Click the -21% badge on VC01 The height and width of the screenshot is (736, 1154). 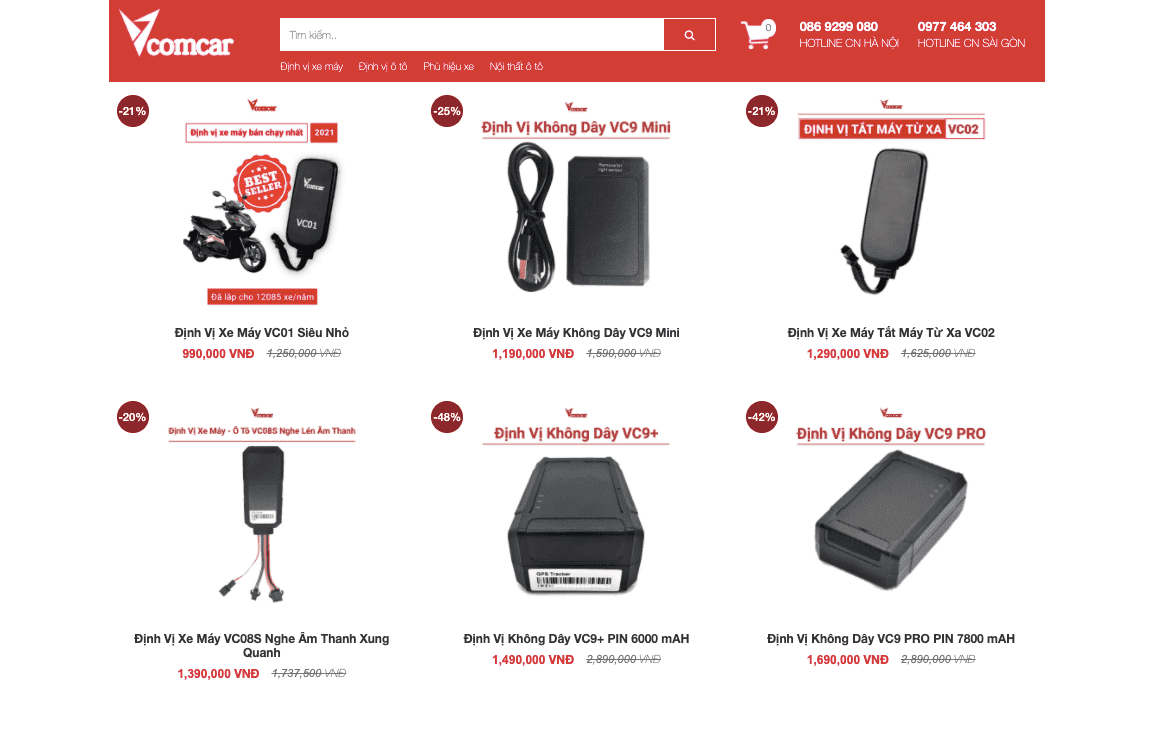(133, 111)
